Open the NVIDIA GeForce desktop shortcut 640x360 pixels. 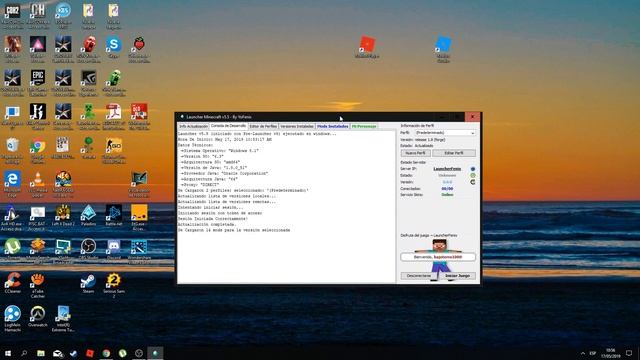pyautogui.click(x=89, y=83)
